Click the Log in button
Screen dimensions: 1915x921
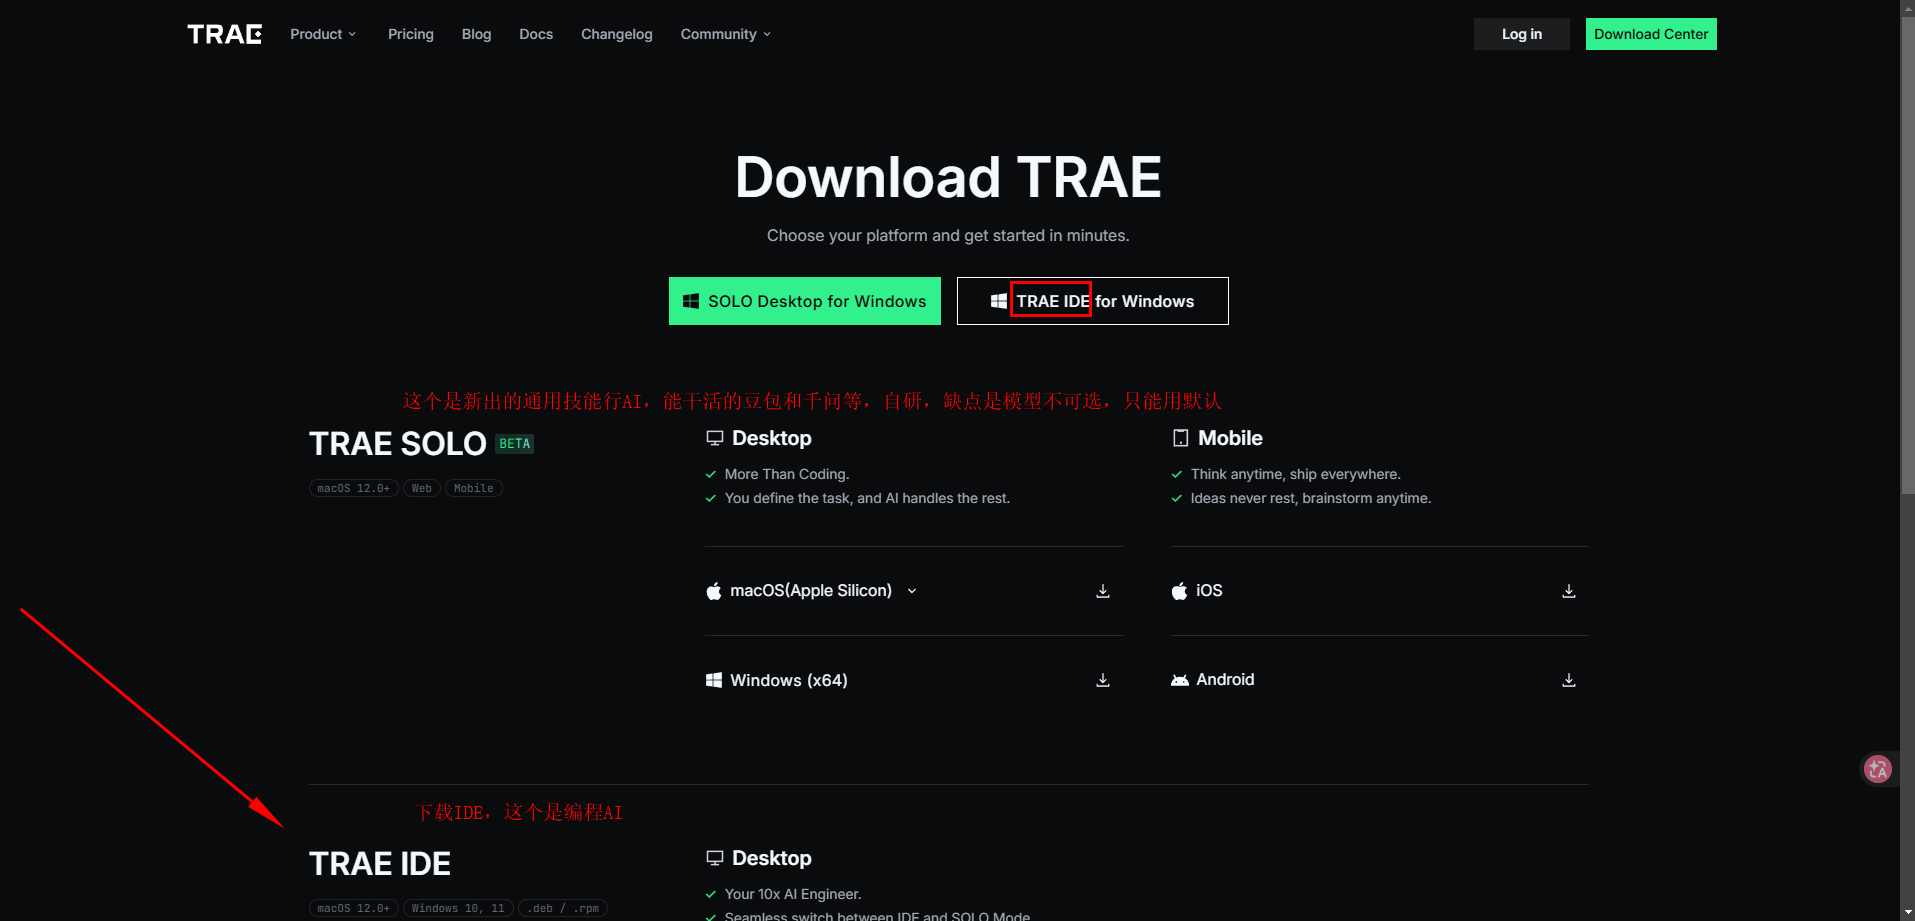[1522, 34]
